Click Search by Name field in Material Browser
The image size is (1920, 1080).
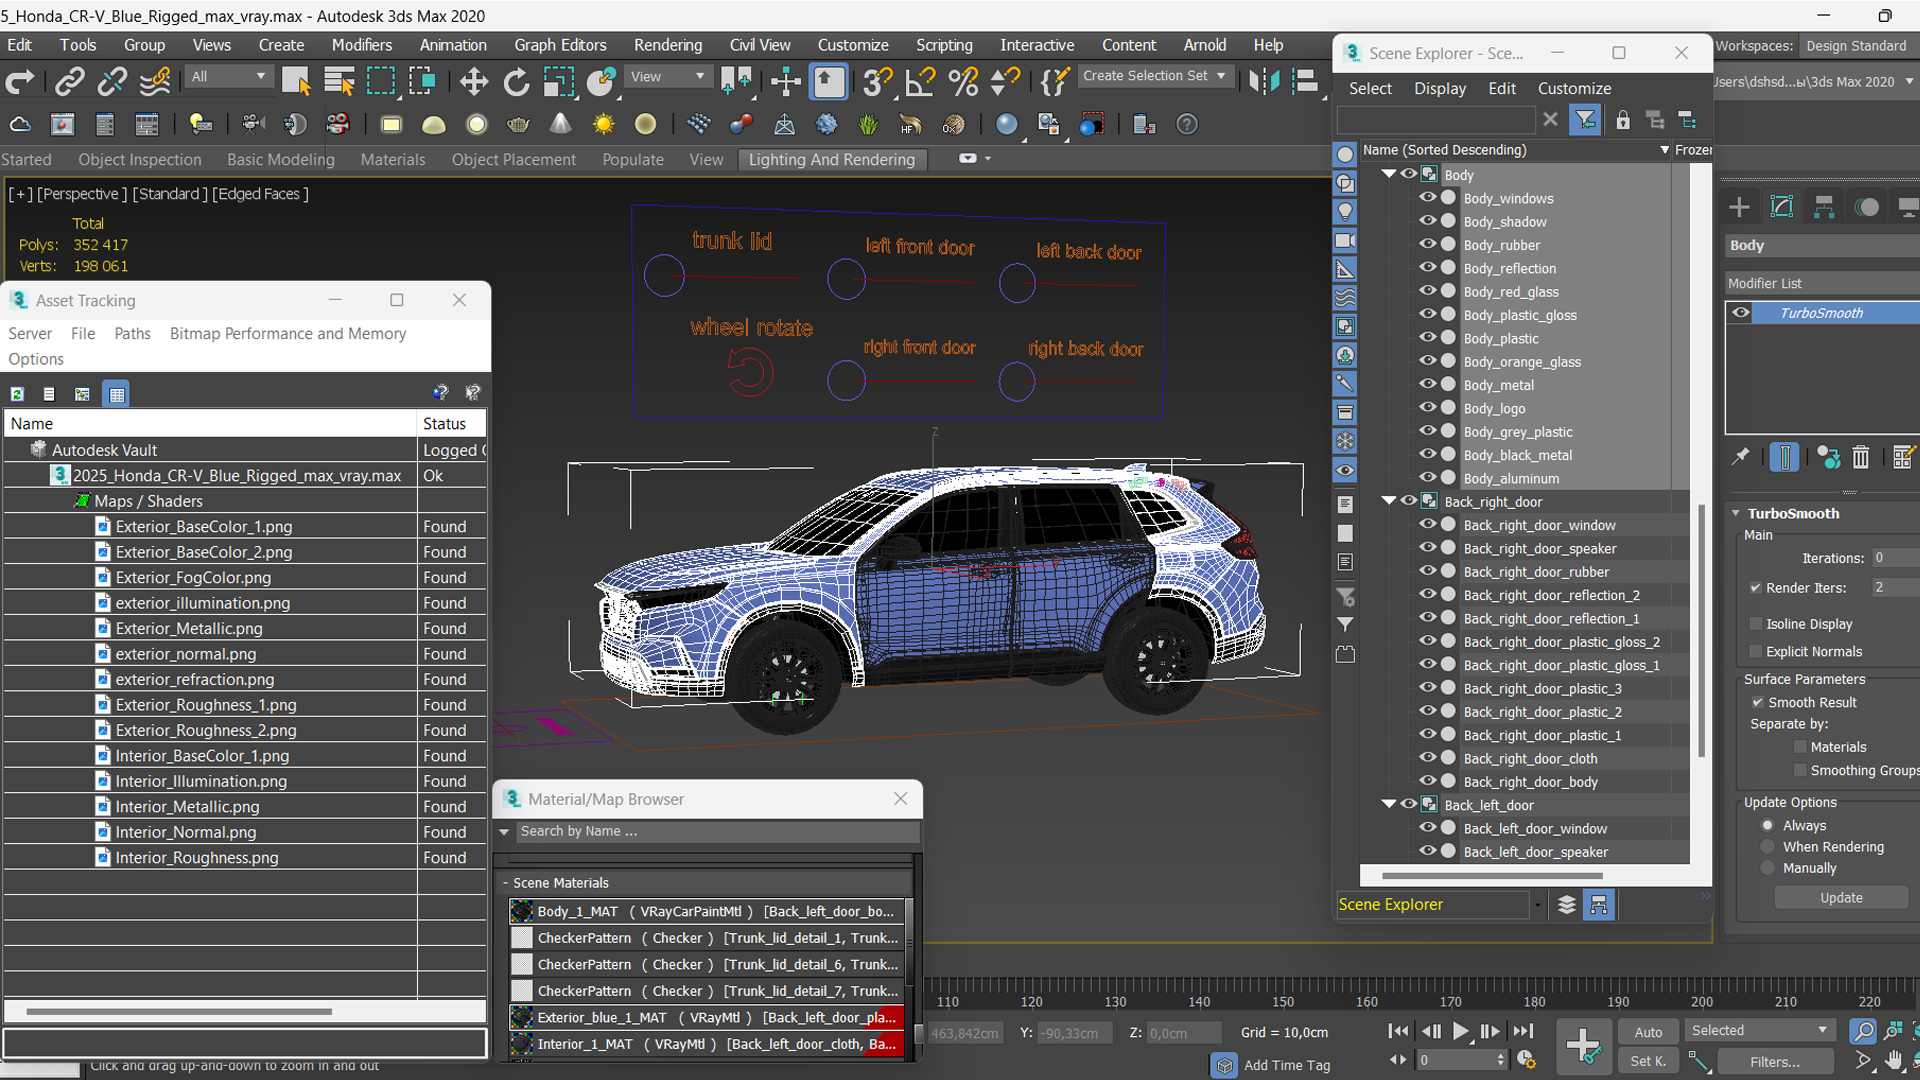pyautogui.click(x=717, y=831)
